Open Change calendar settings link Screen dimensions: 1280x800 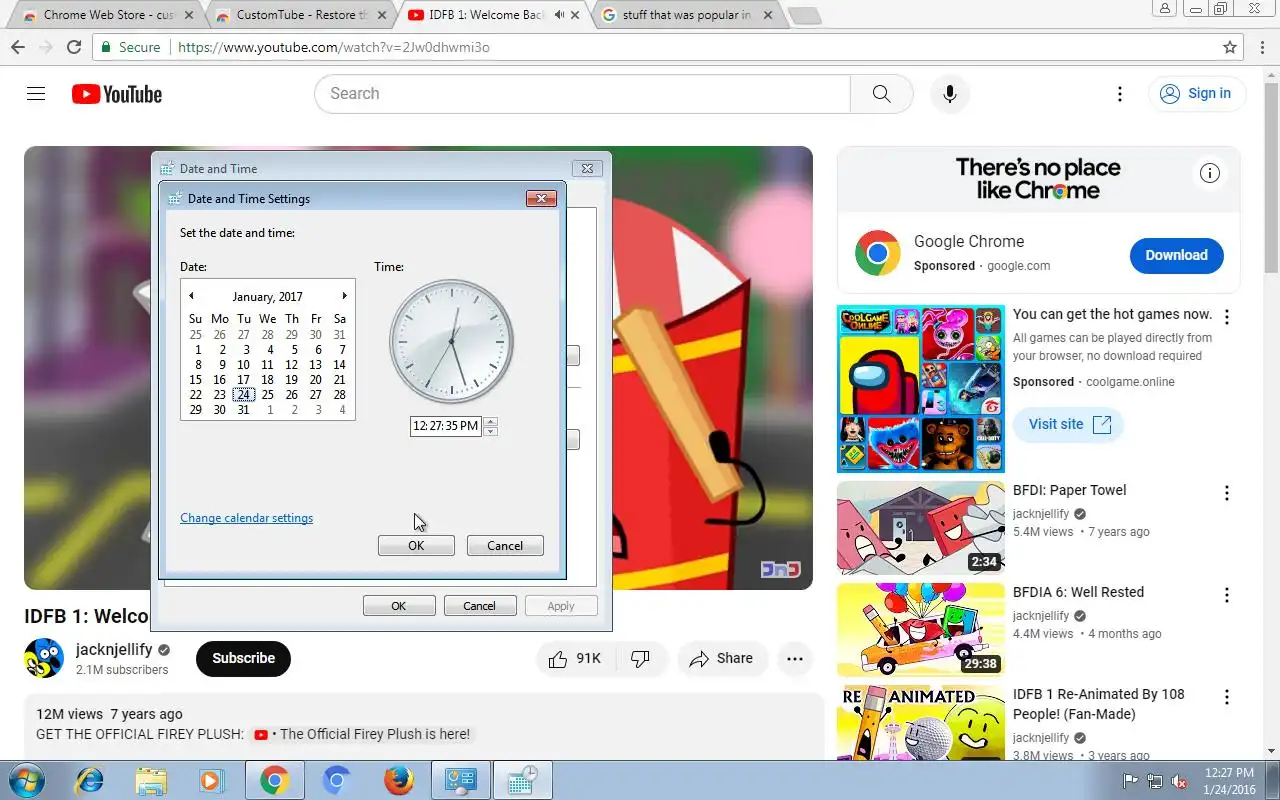(246, 518)
